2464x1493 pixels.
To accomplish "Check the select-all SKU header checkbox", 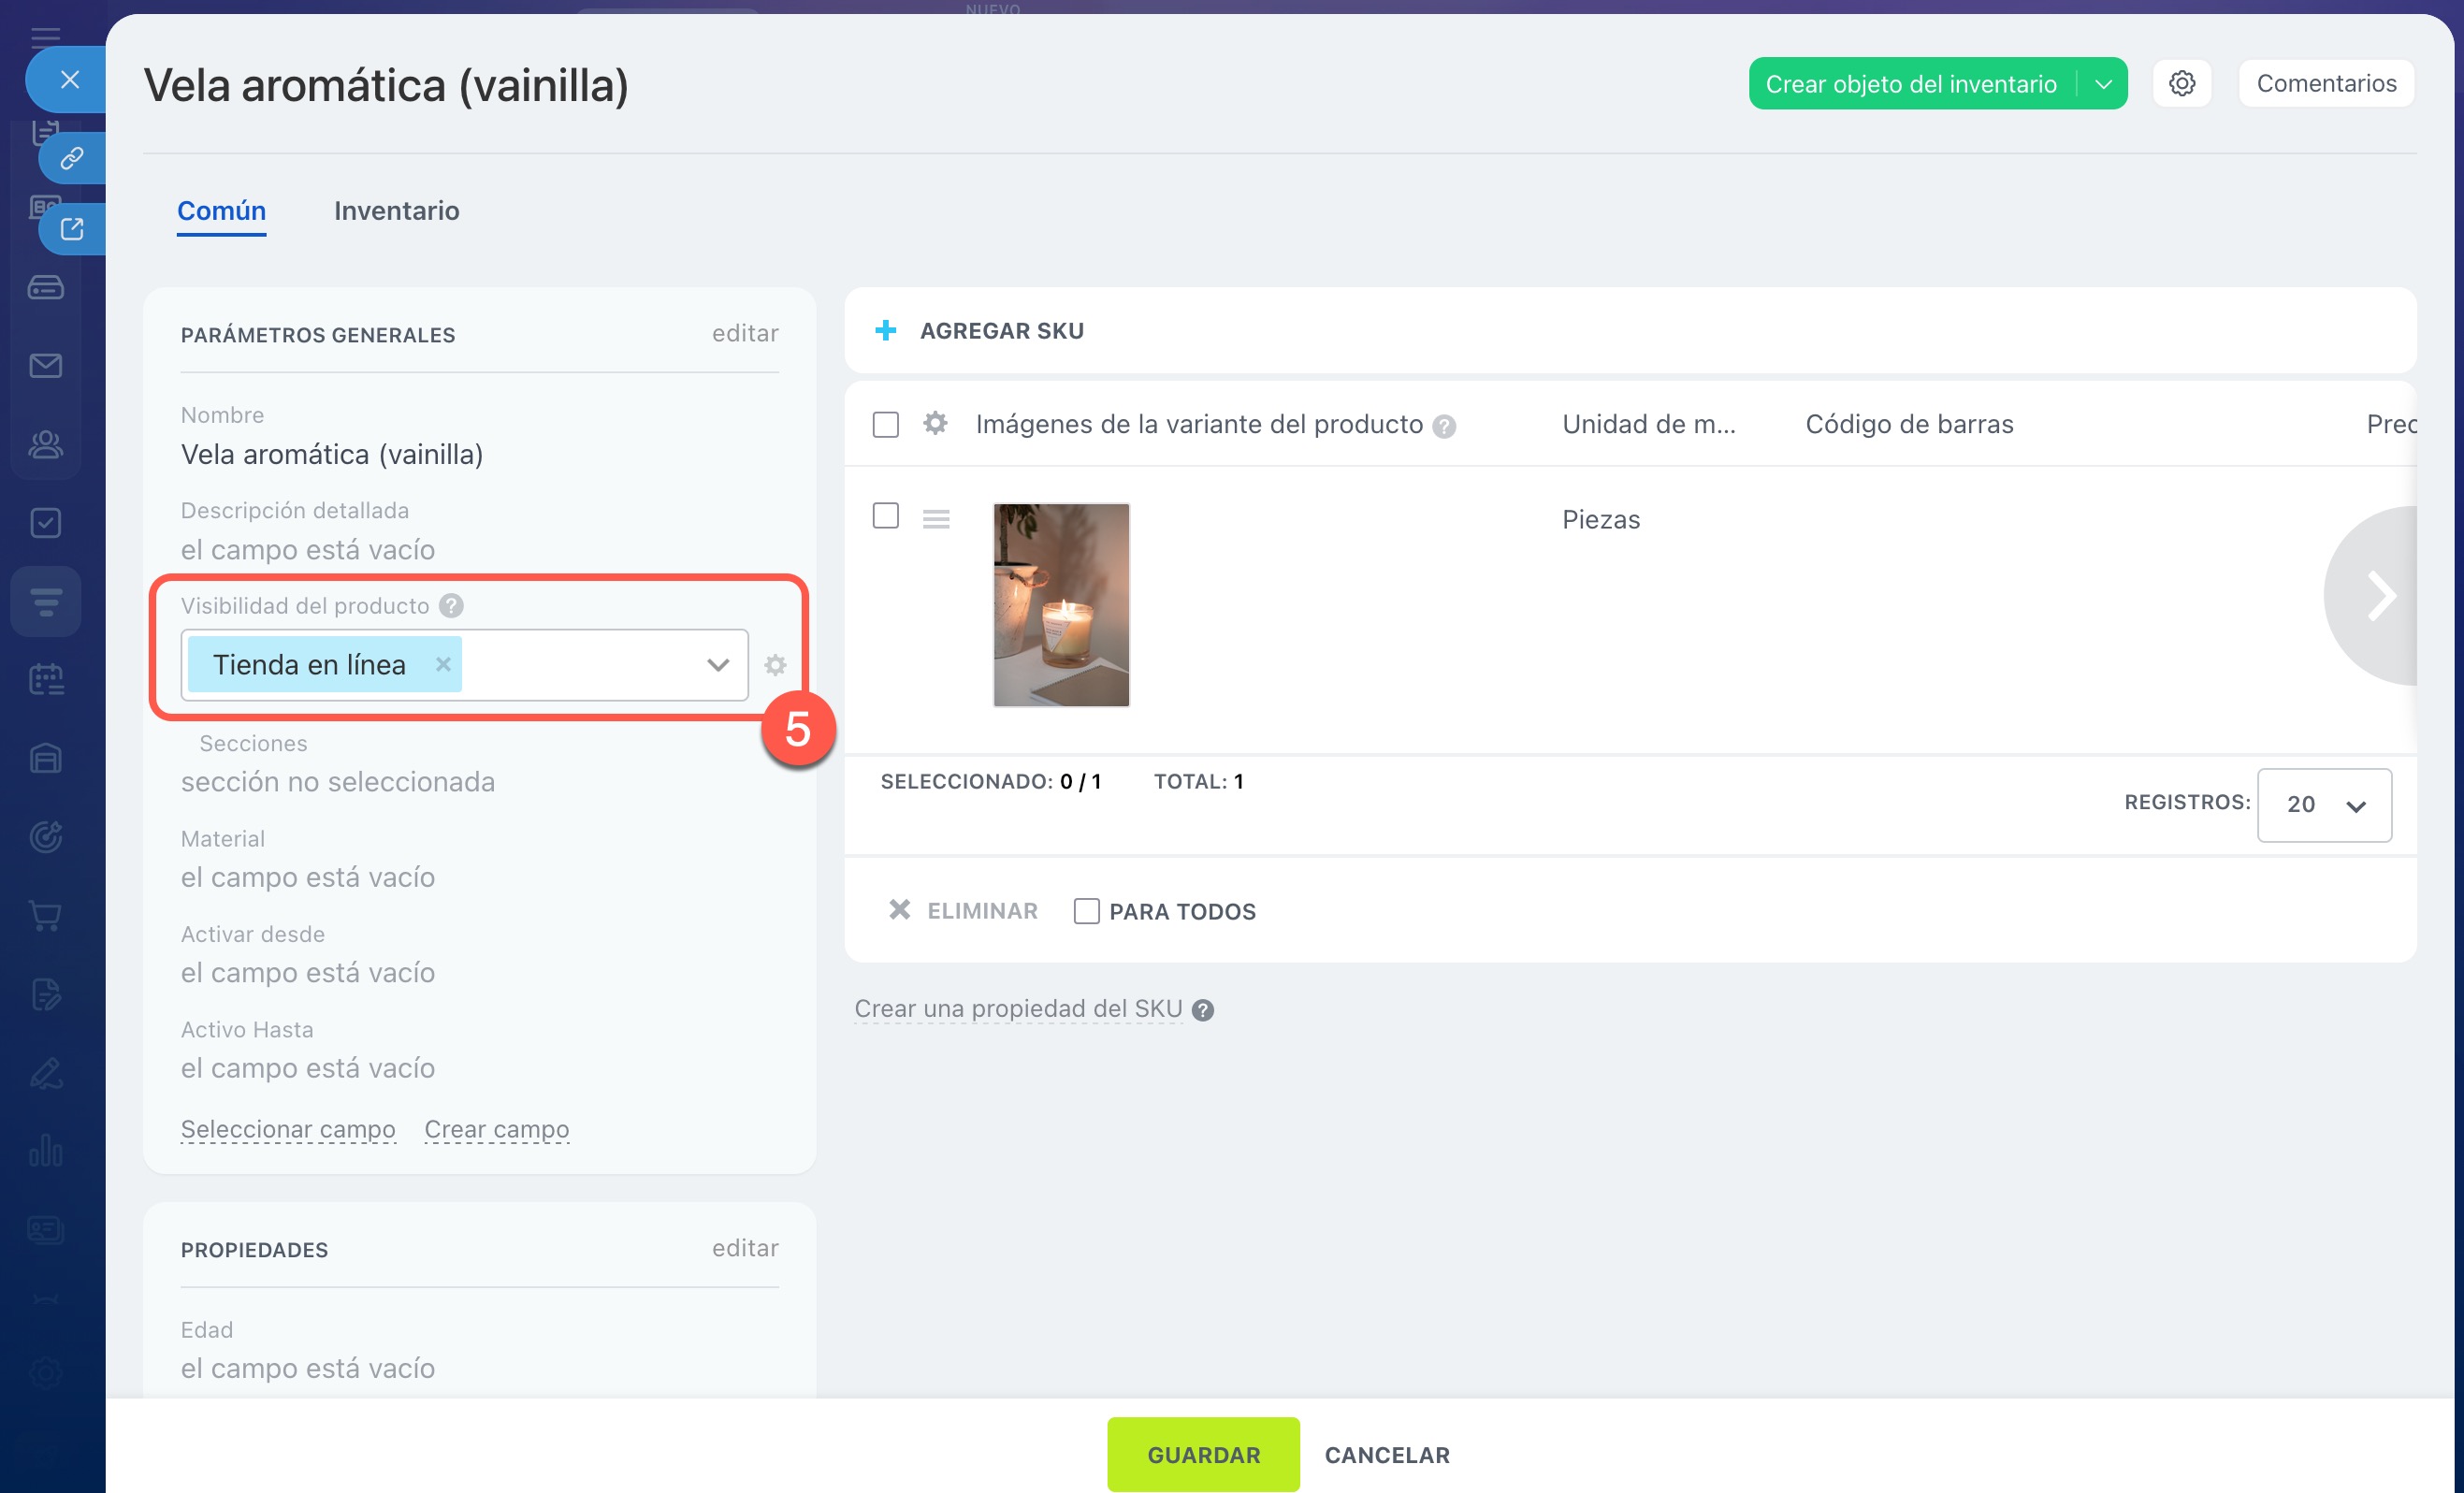I will [885, 424].
